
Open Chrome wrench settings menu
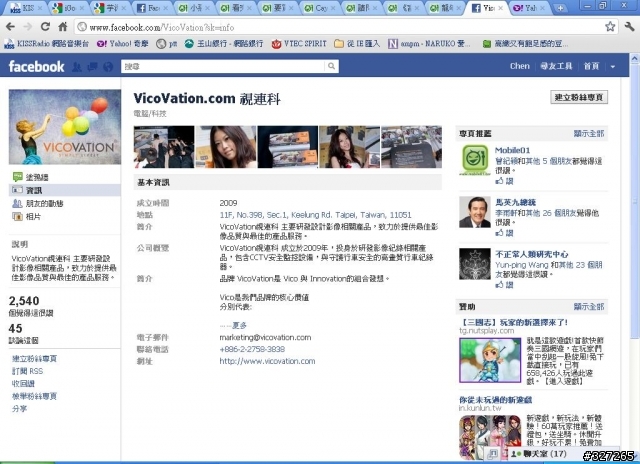click(x=629, y=27)
